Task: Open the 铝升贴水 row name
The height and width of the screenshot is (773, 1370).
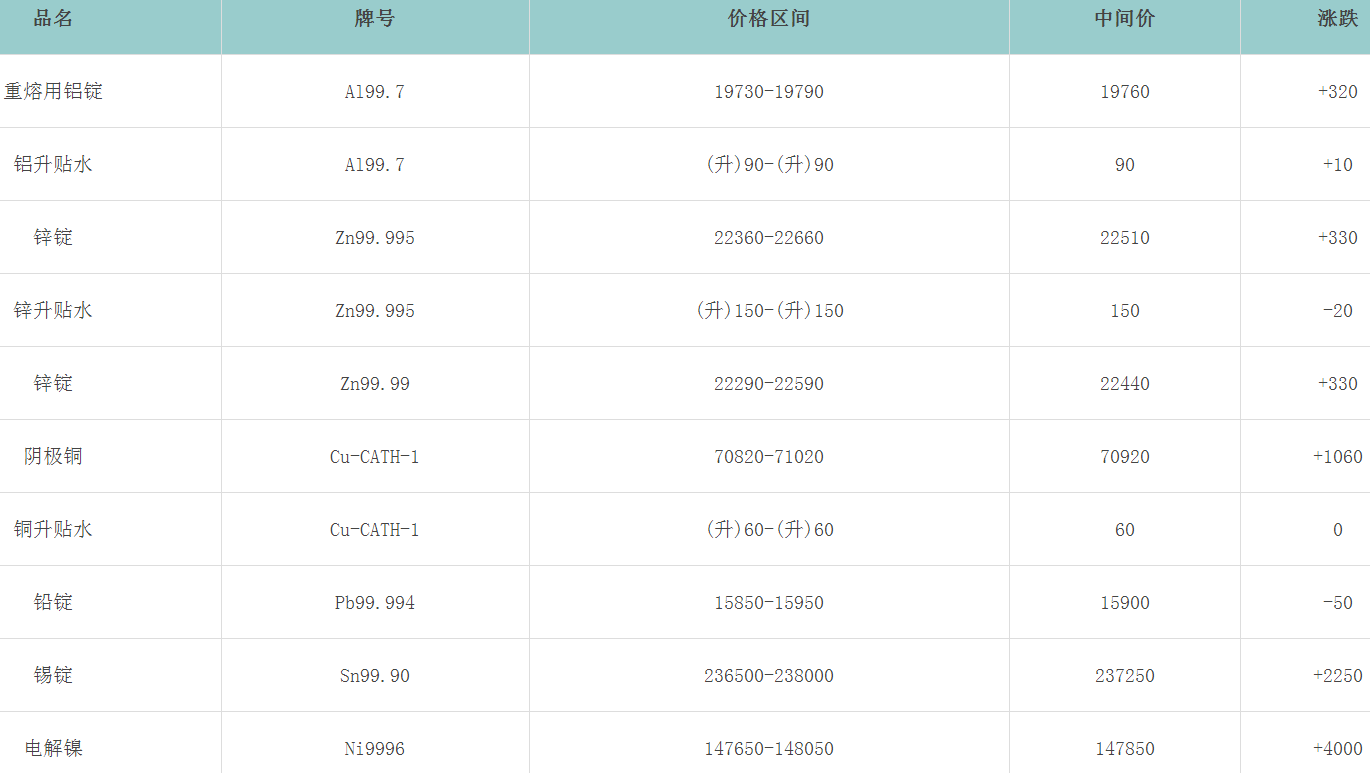Action: coord(53,165)
